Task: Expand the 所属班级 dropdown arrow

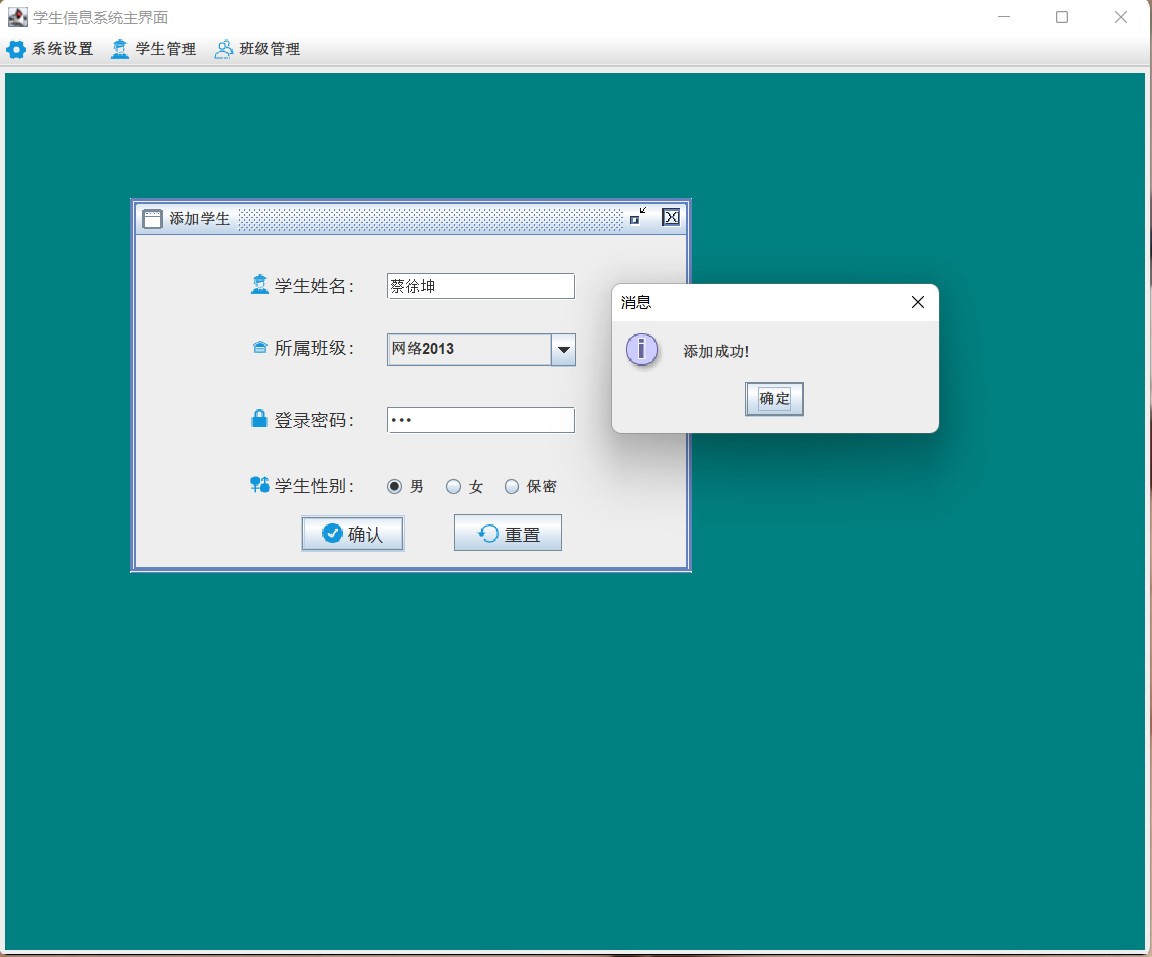Action: point(564,350)
